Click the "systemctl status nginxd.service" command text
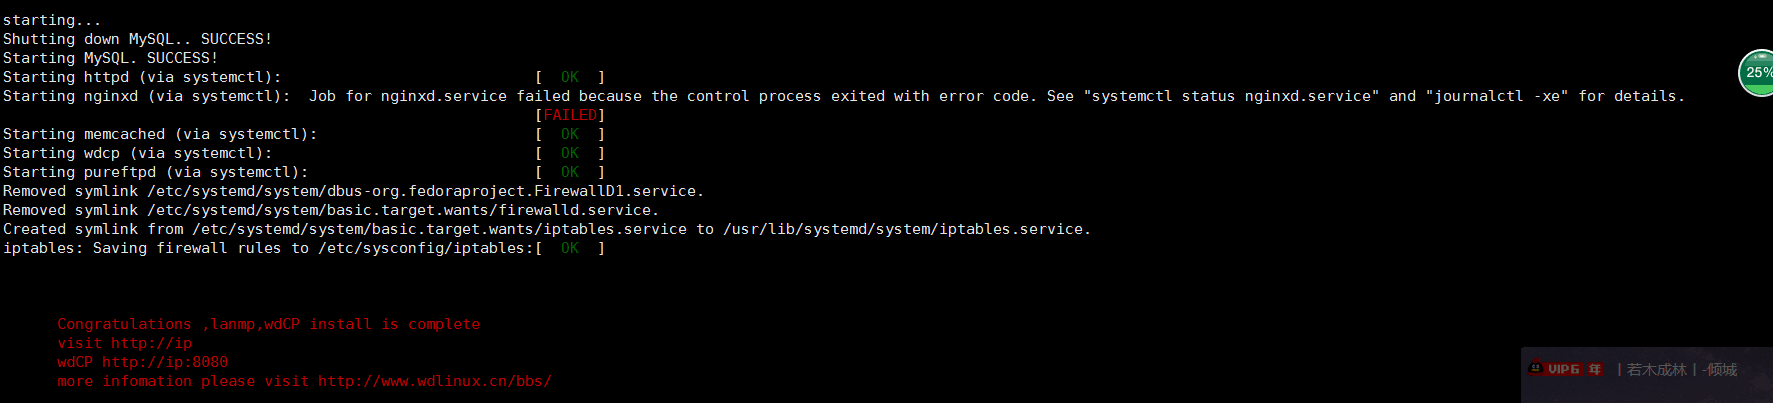Viewport: 1773px width, 403px height. coord(1232,96)
